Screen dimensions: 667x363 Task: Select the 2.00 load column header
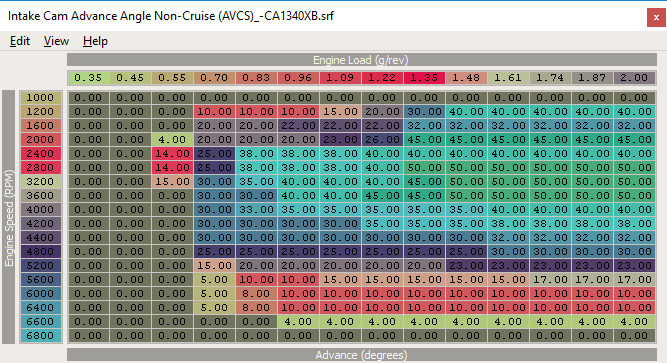(x=634, y=78)
